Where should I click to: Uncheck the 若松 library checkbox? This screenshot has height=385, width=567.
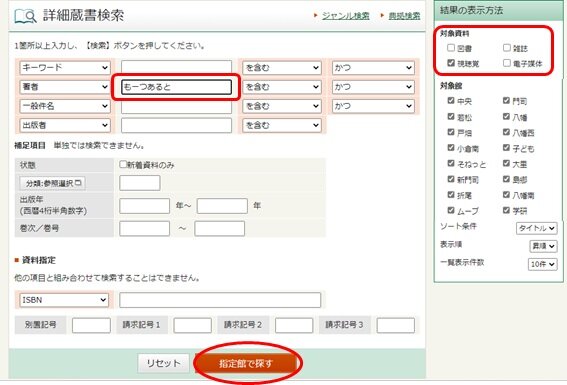tap(451, 116)
